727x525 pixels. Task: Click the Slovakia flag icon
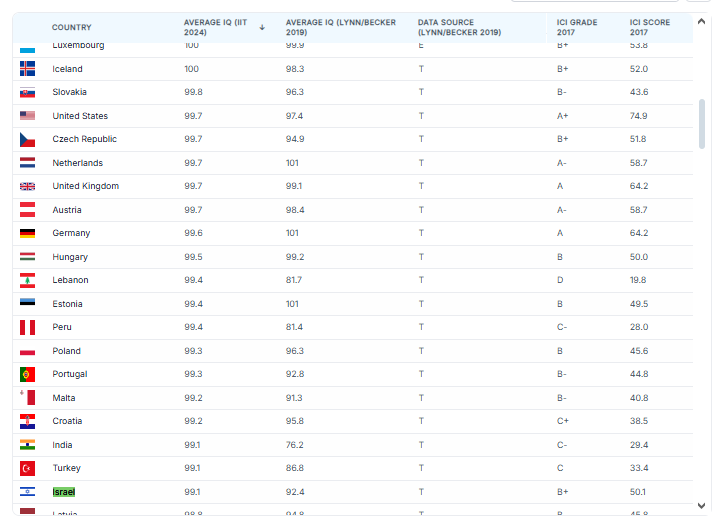(x=27, y=92)
